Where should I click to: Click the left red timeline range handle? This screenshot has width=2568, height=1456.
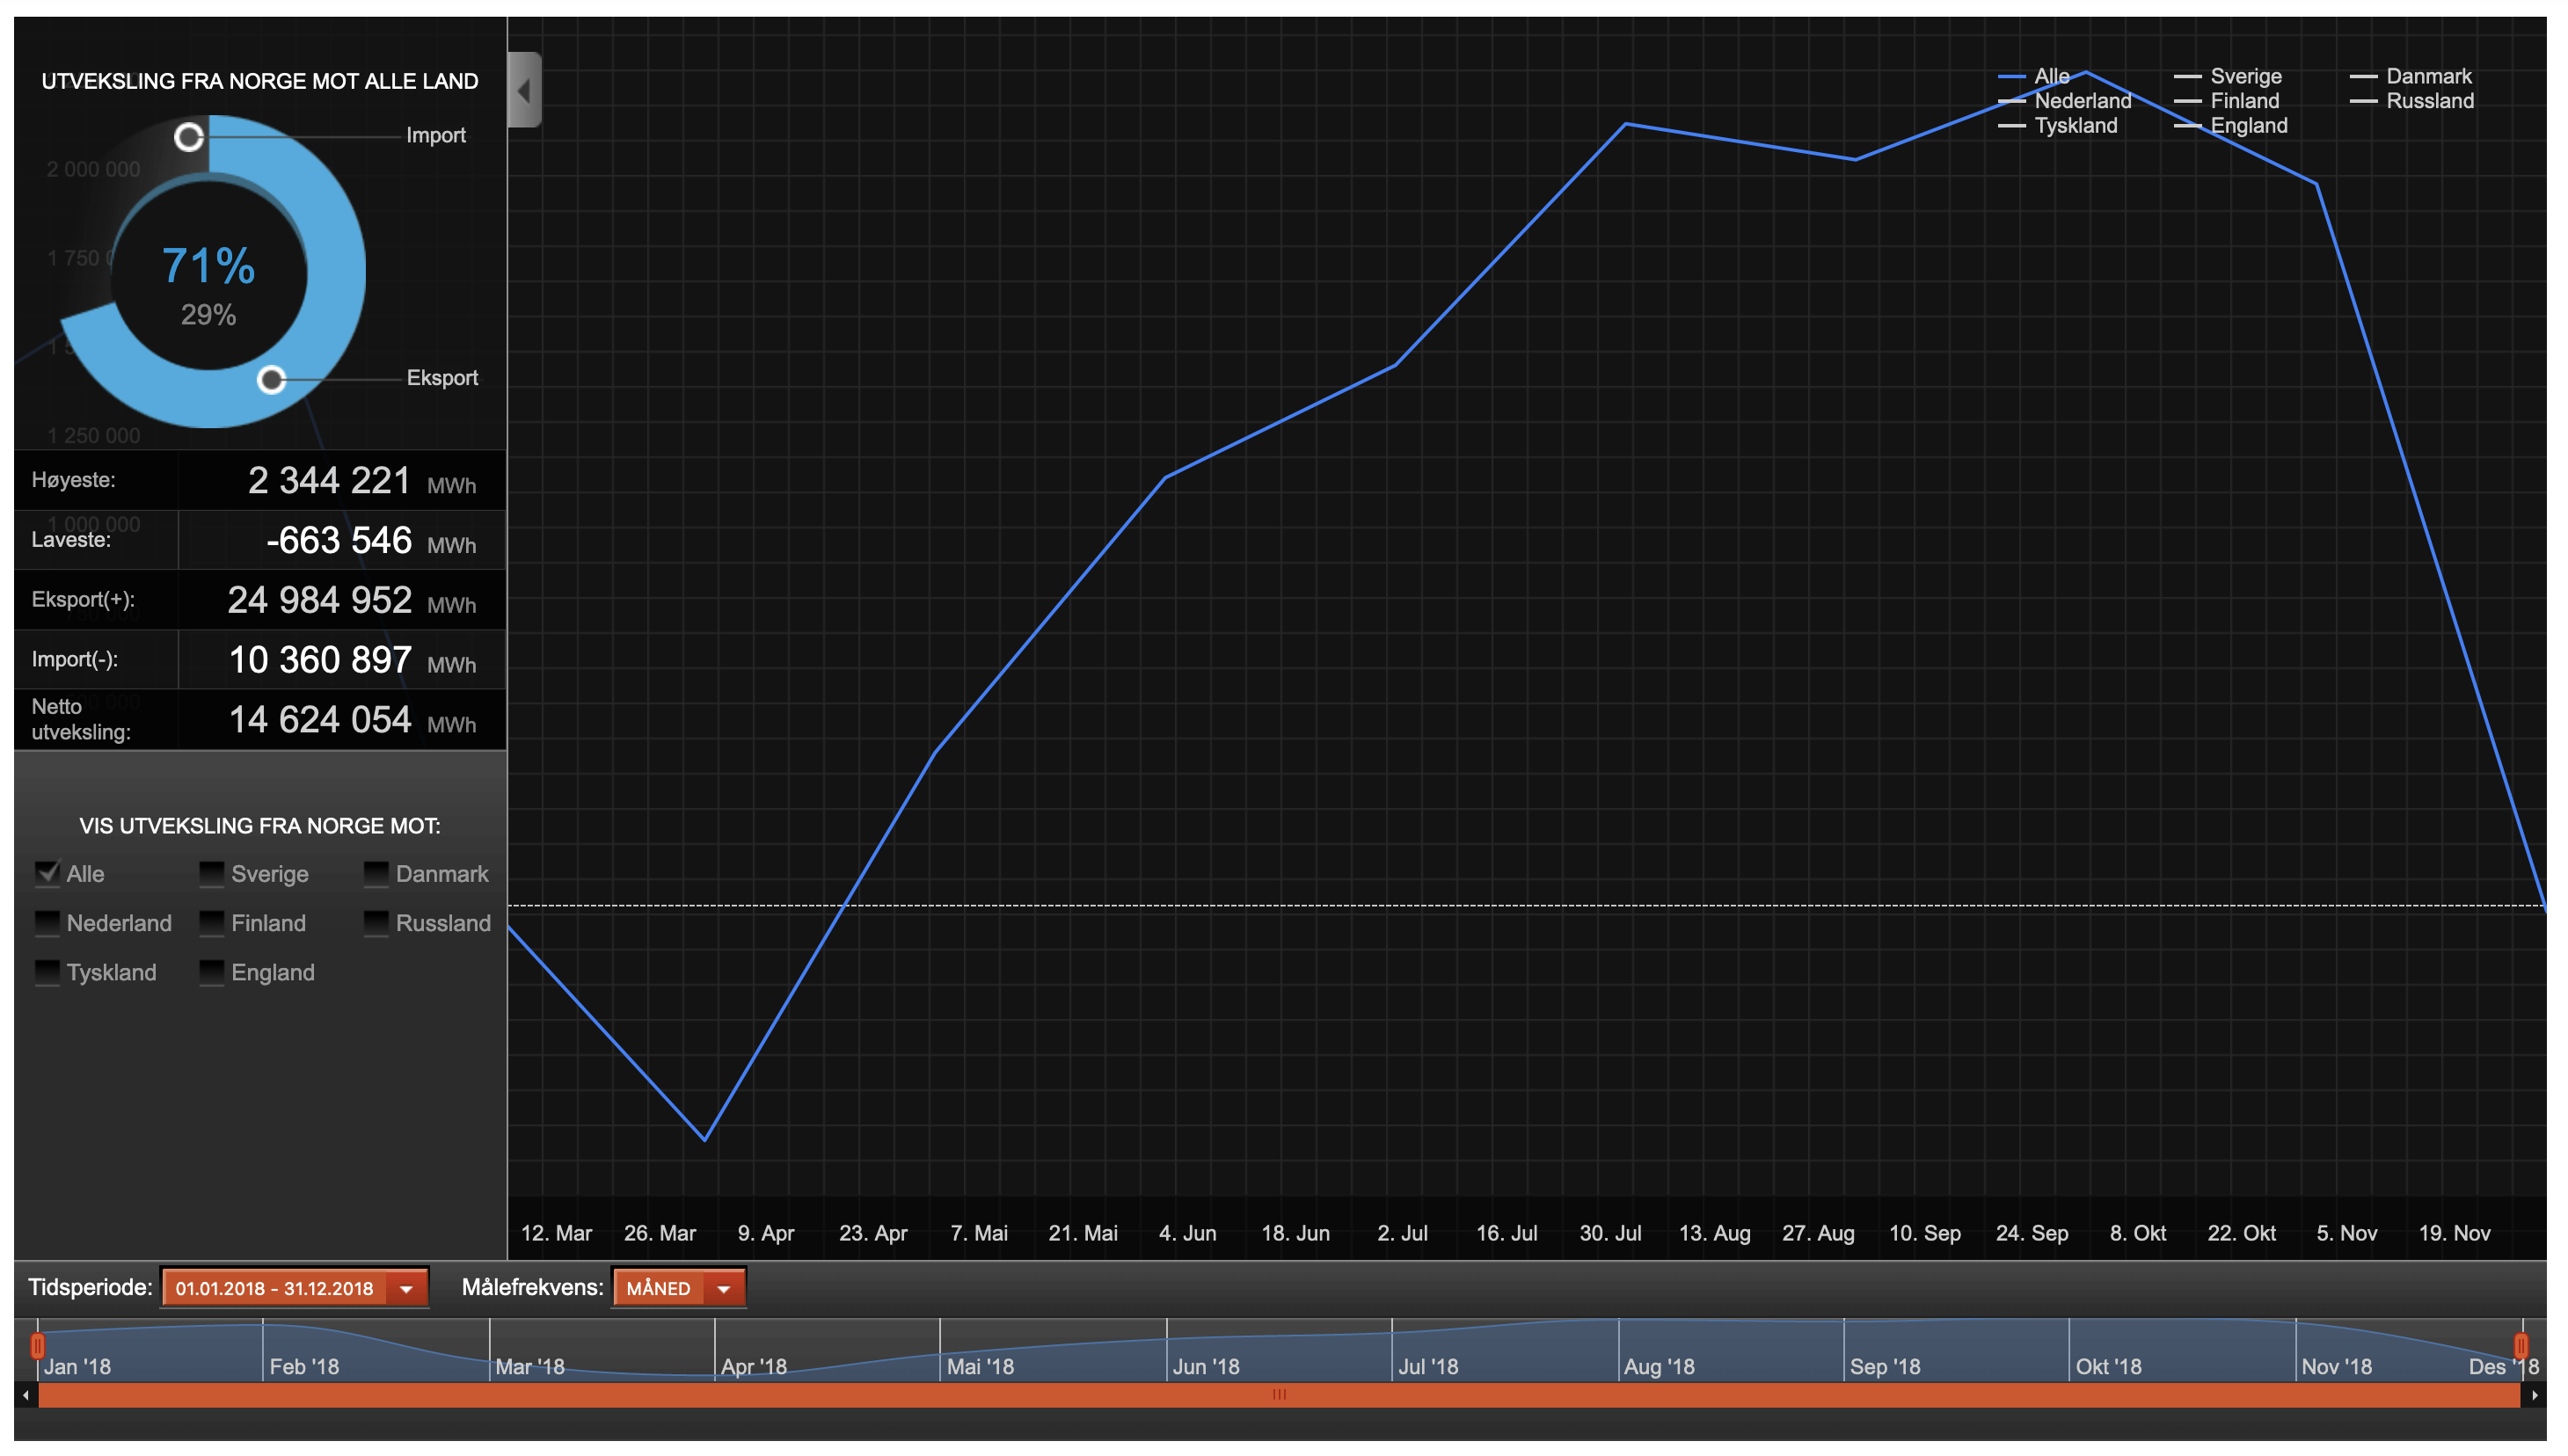(38, 1346)
